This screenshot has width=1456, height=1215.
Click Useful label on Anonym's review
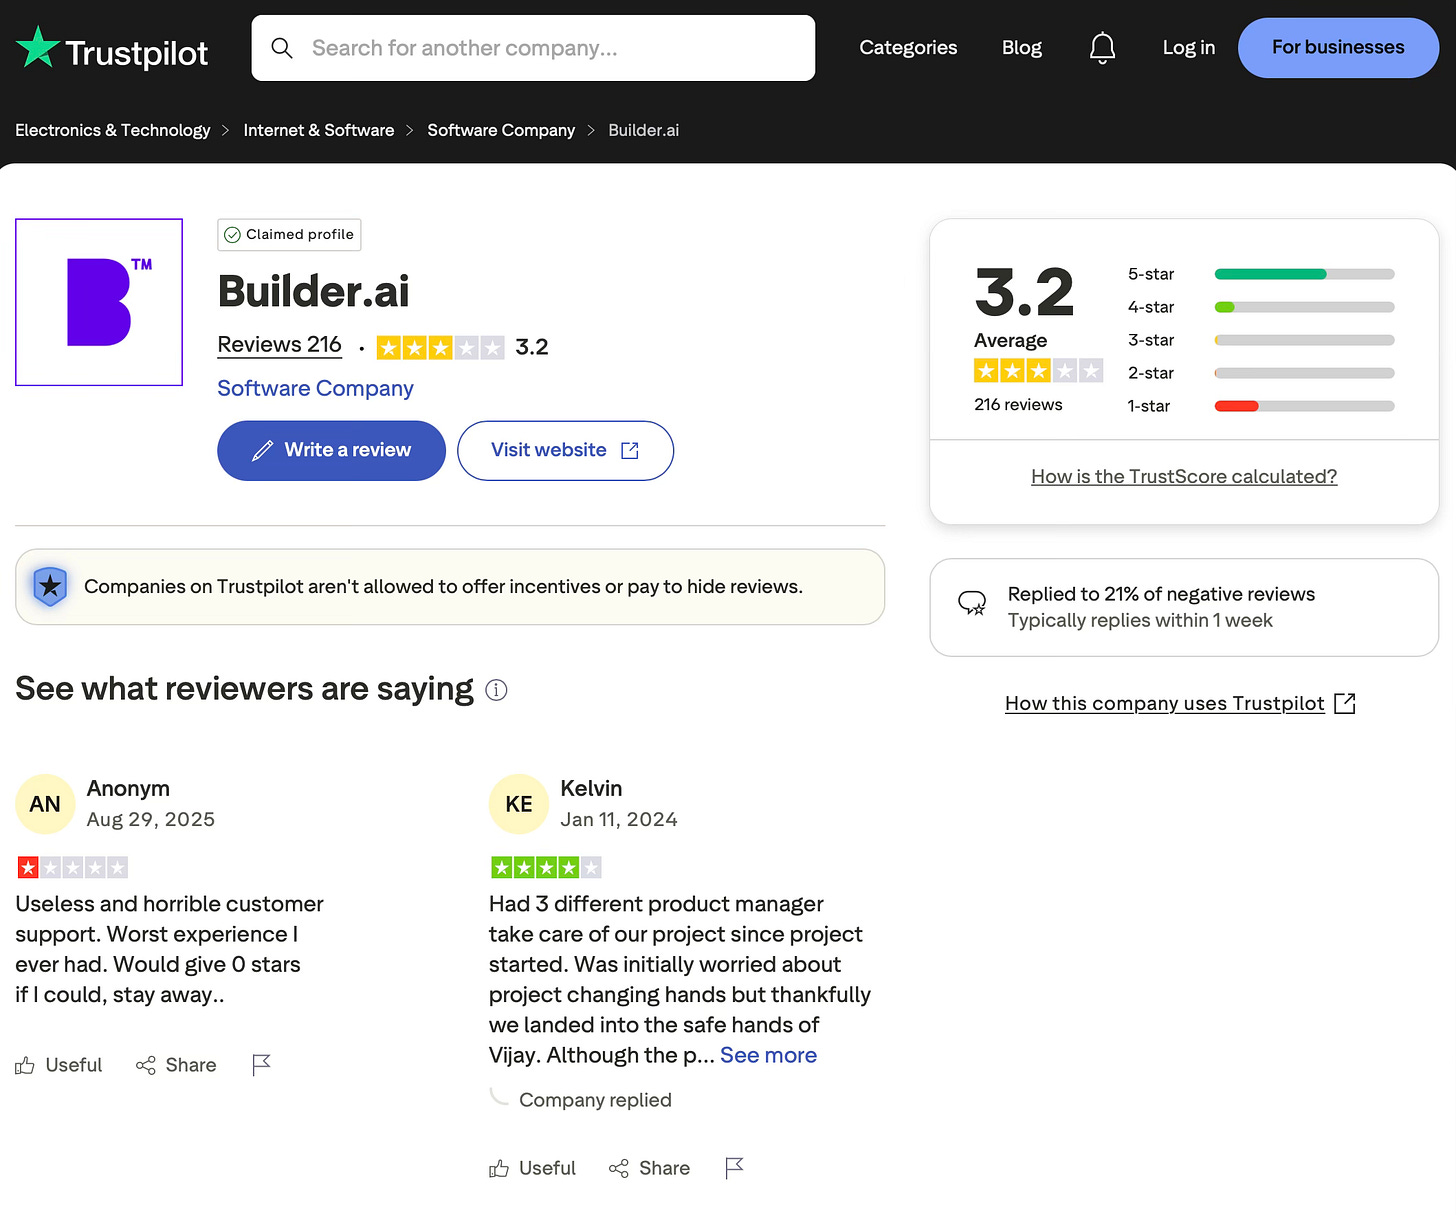[74, 1065]
